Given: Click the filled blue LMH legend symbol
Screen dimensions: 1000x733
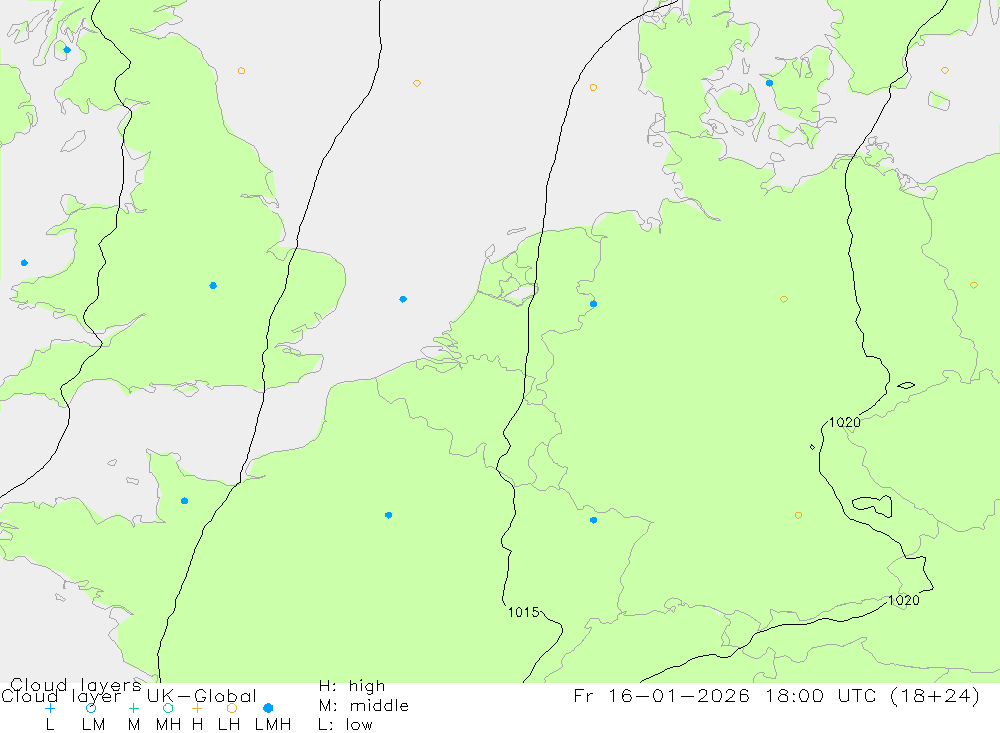Looking at the screenshot, I should pyautogui.click(x=268, y=708).
